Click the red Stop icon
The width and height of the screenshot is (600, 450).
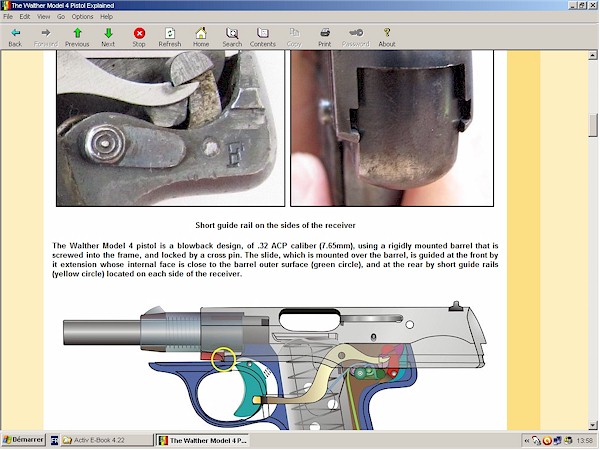click(x=139, y=33)
